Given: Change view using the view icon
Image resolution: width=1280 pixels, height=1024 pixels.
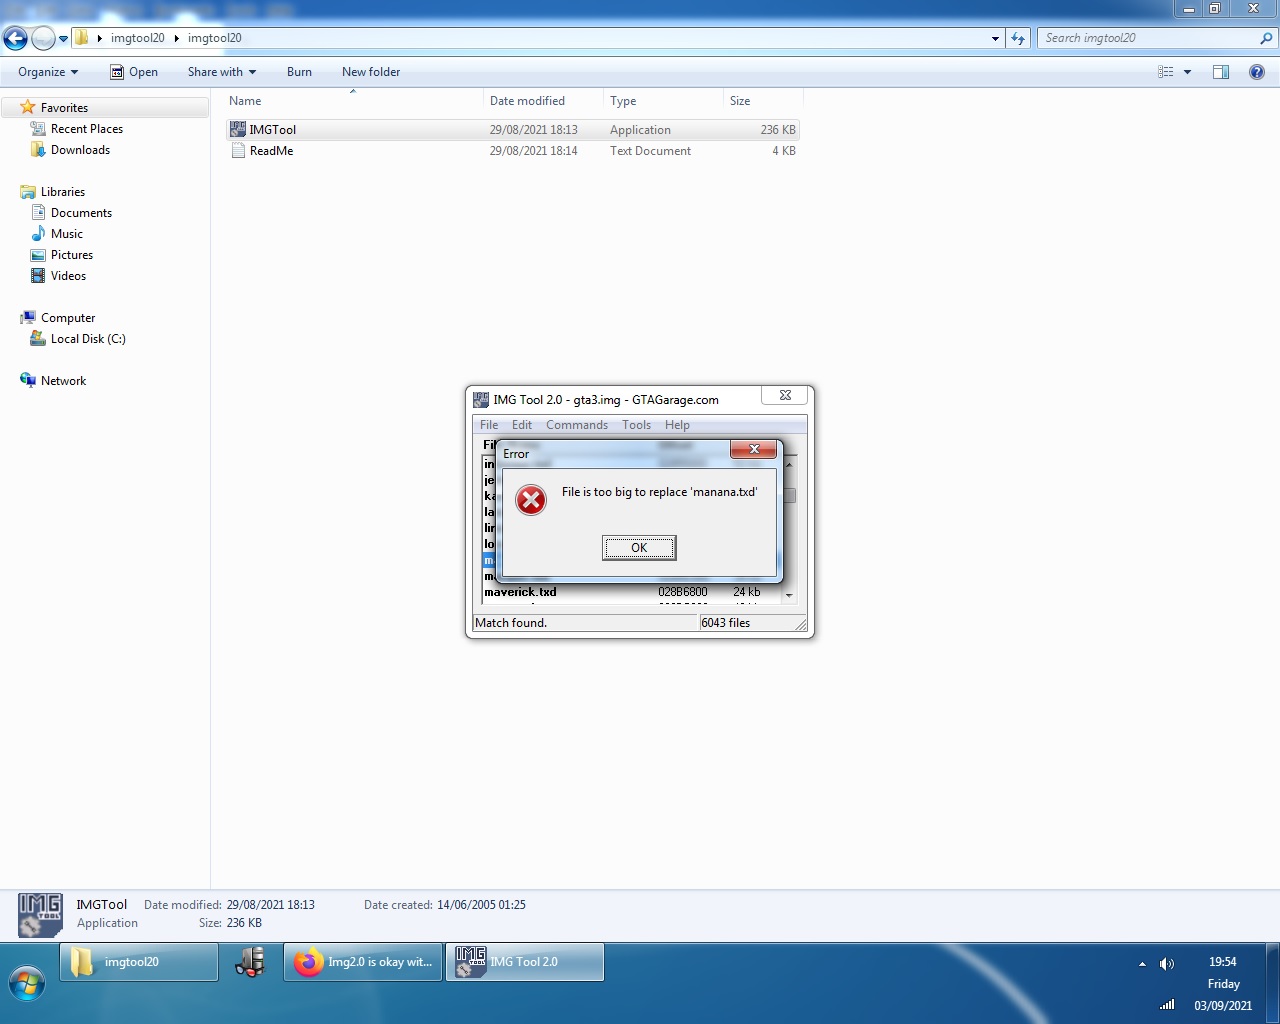Looking at the screenshot, I should pos(1166,72).
